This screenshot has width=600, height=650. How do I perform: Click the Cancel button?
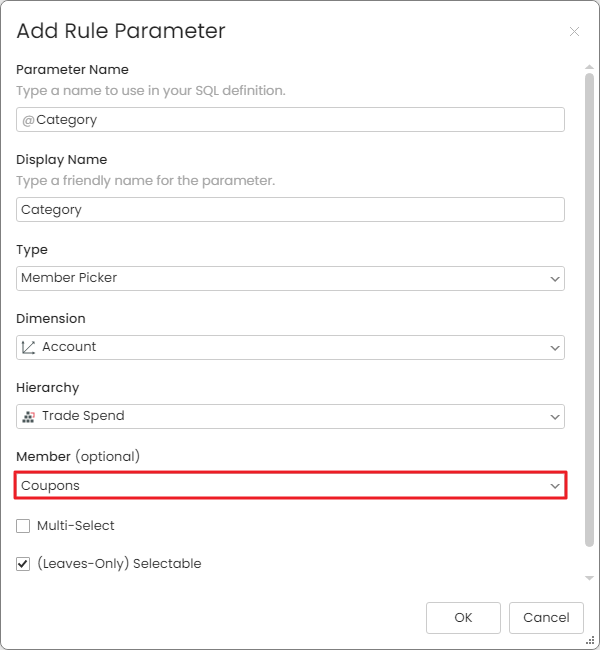546,618
